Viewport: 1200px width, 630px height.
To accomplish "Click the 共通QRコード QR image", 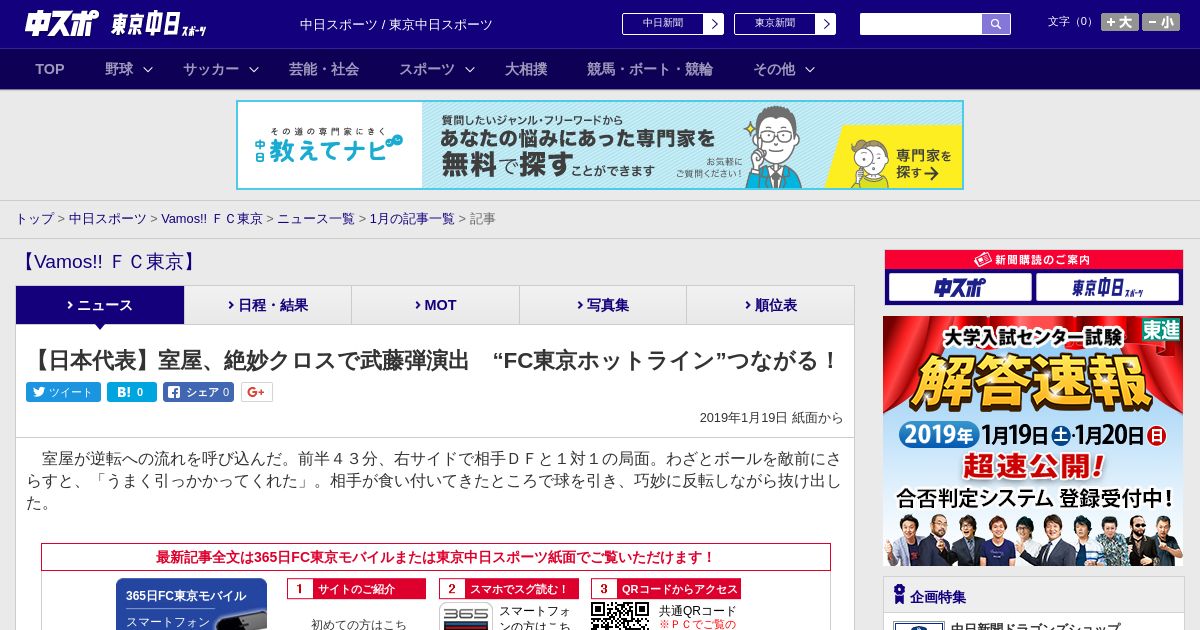I will point(620,616).
